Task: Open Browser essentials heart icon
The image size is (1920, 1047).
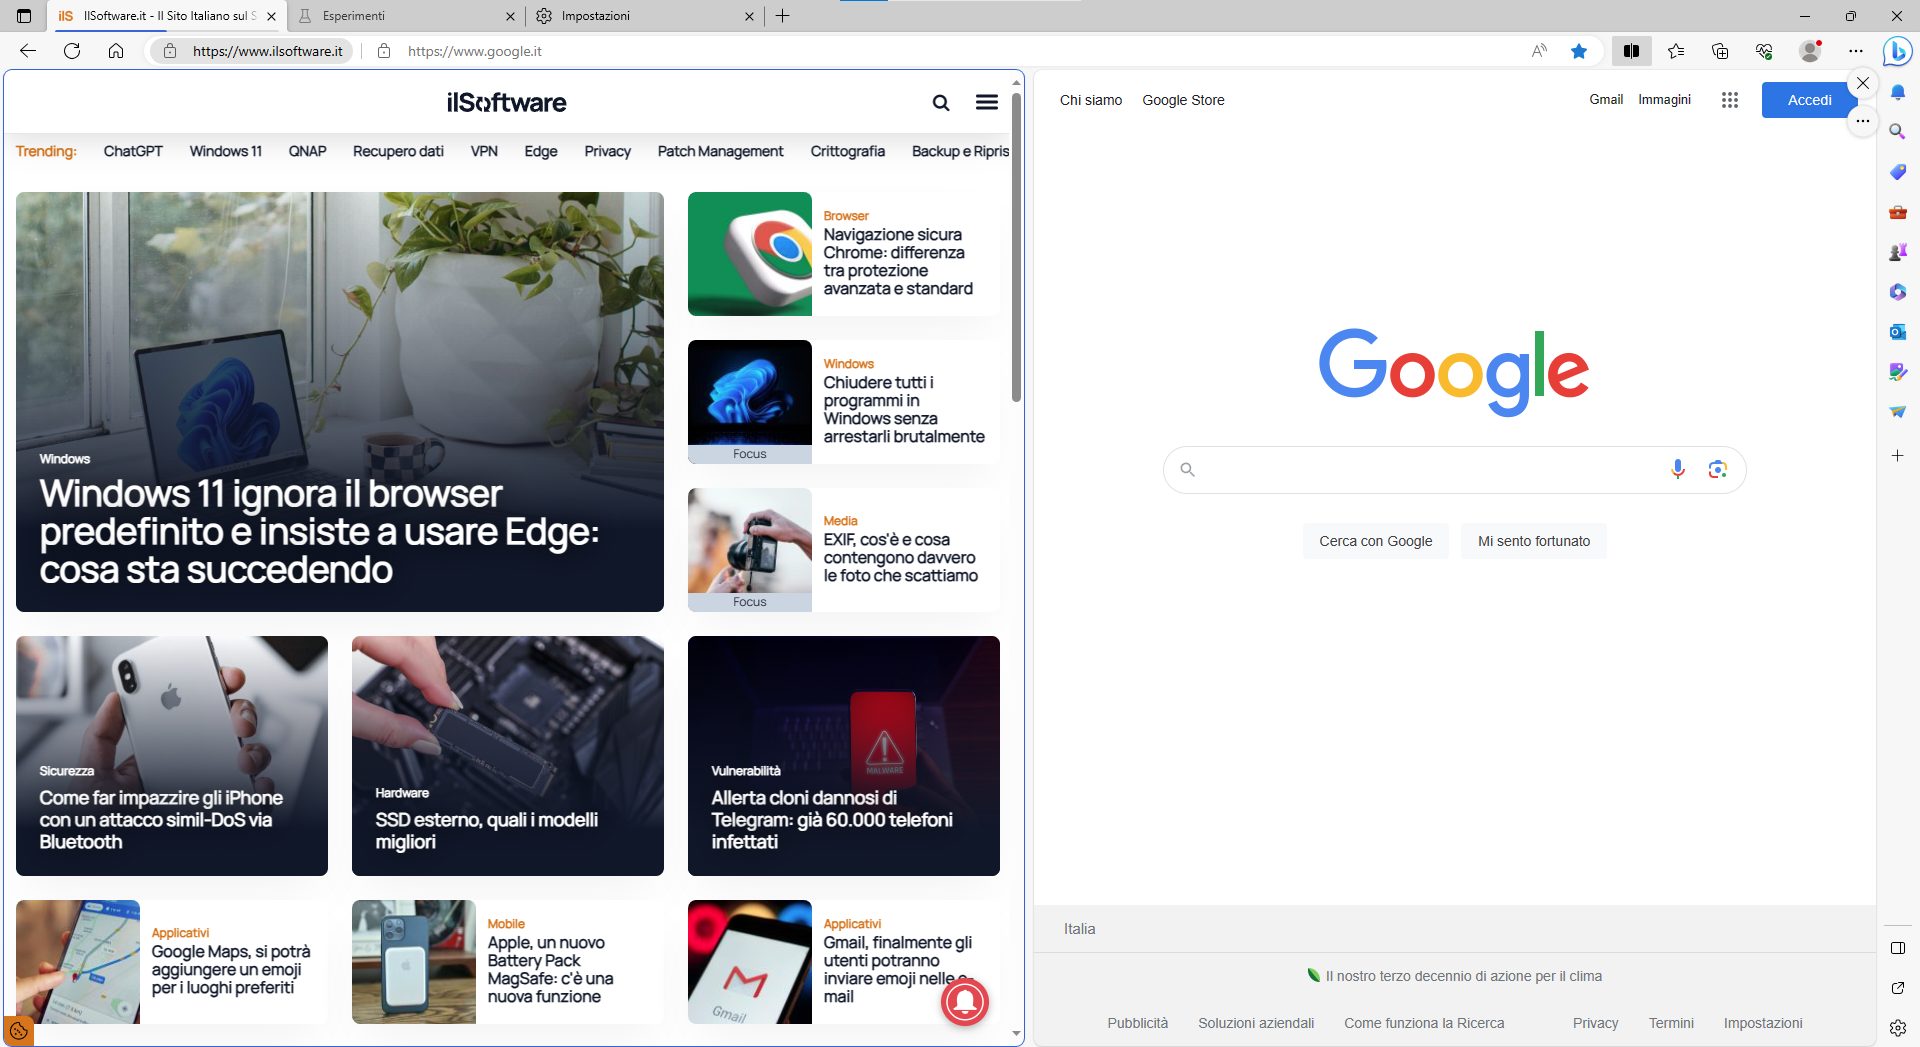Action: click(x=1764, y=51)
